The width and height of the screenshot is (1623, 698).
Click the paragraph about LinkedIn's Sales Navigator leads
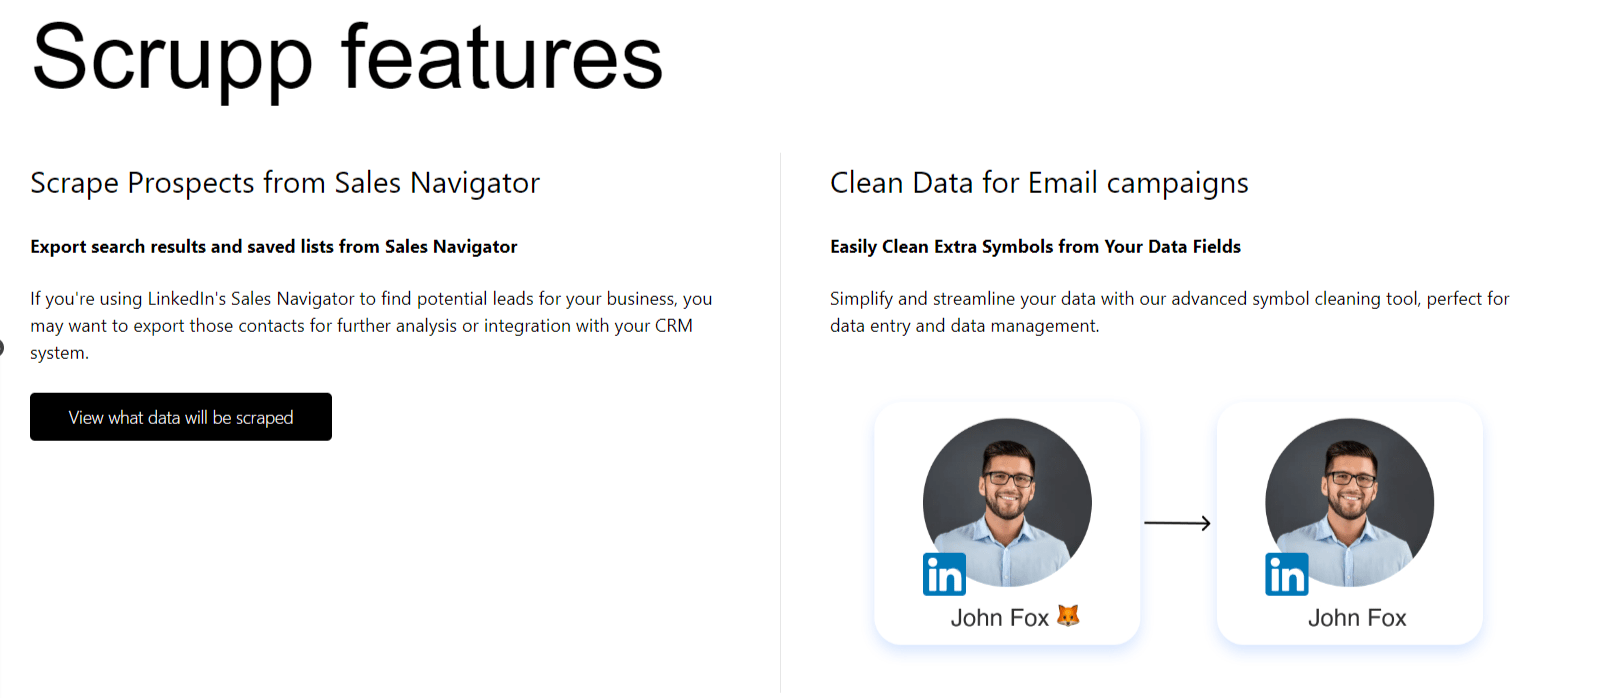(x=370, y=325)
